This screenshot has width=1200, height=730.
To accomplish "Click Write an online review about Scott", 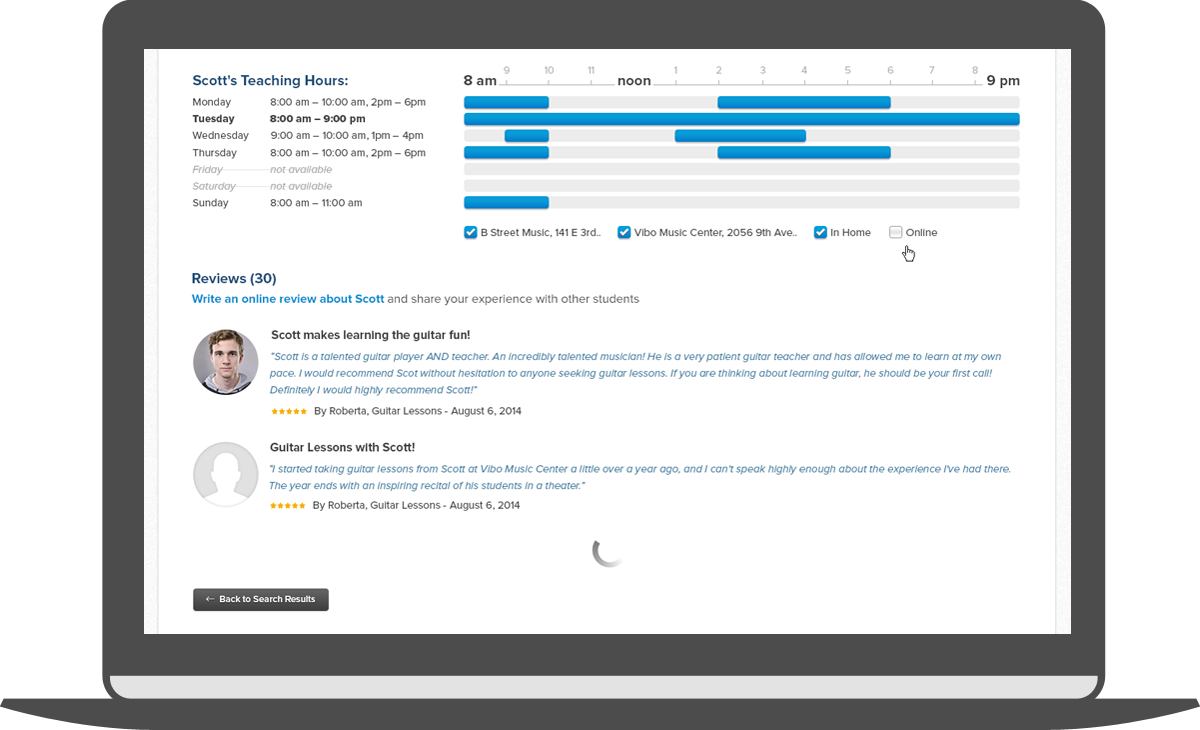I will (x=288, y=299).
